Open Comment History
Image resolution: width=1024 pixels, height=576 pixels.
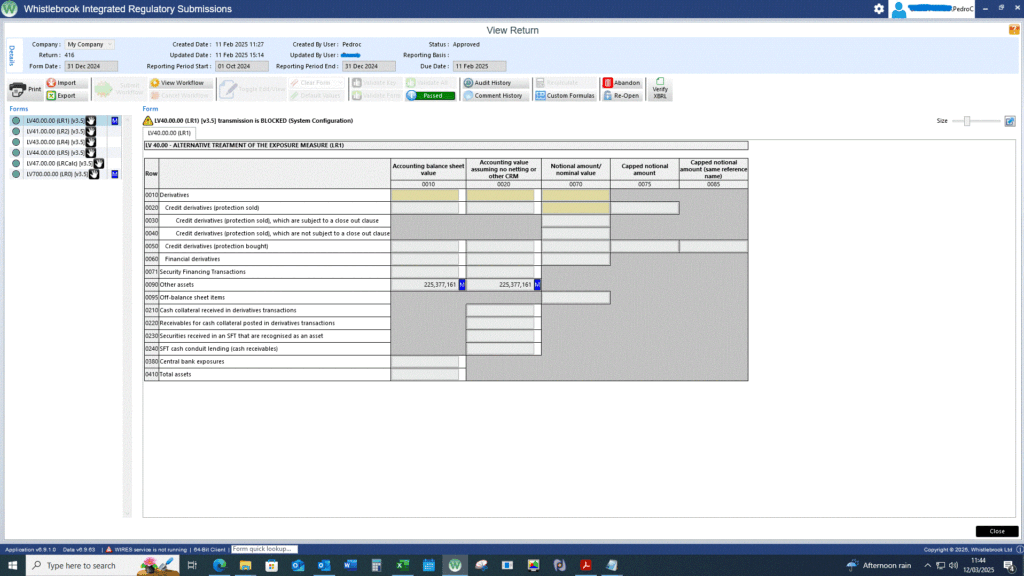coord(492,96)
